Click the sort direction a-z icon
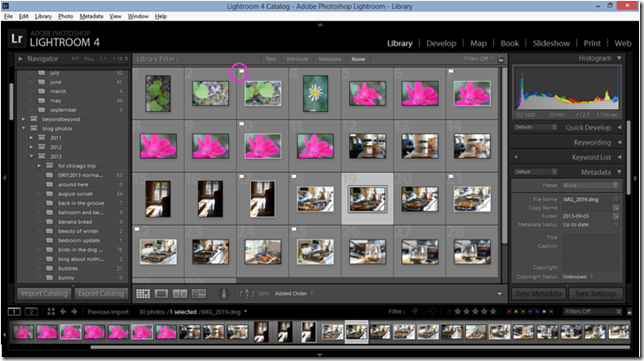This screenshot has width=644, height=361. point(246,294)
